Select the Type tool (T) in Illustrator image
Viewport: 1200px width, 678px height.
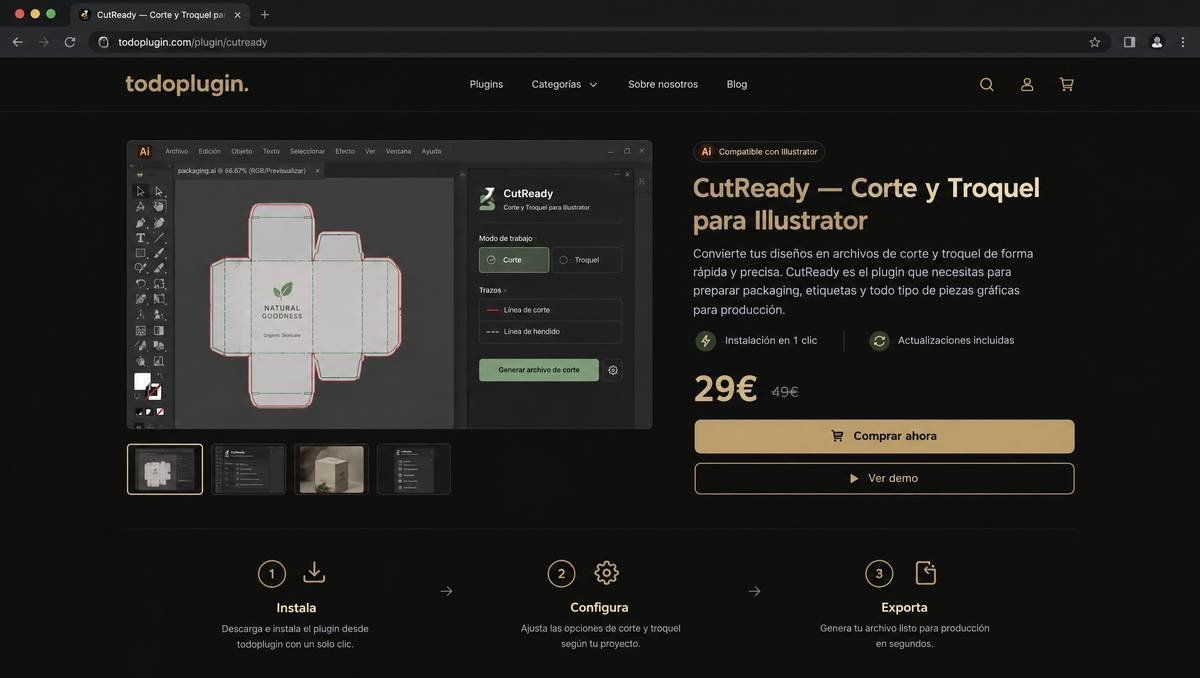[141, 238]
